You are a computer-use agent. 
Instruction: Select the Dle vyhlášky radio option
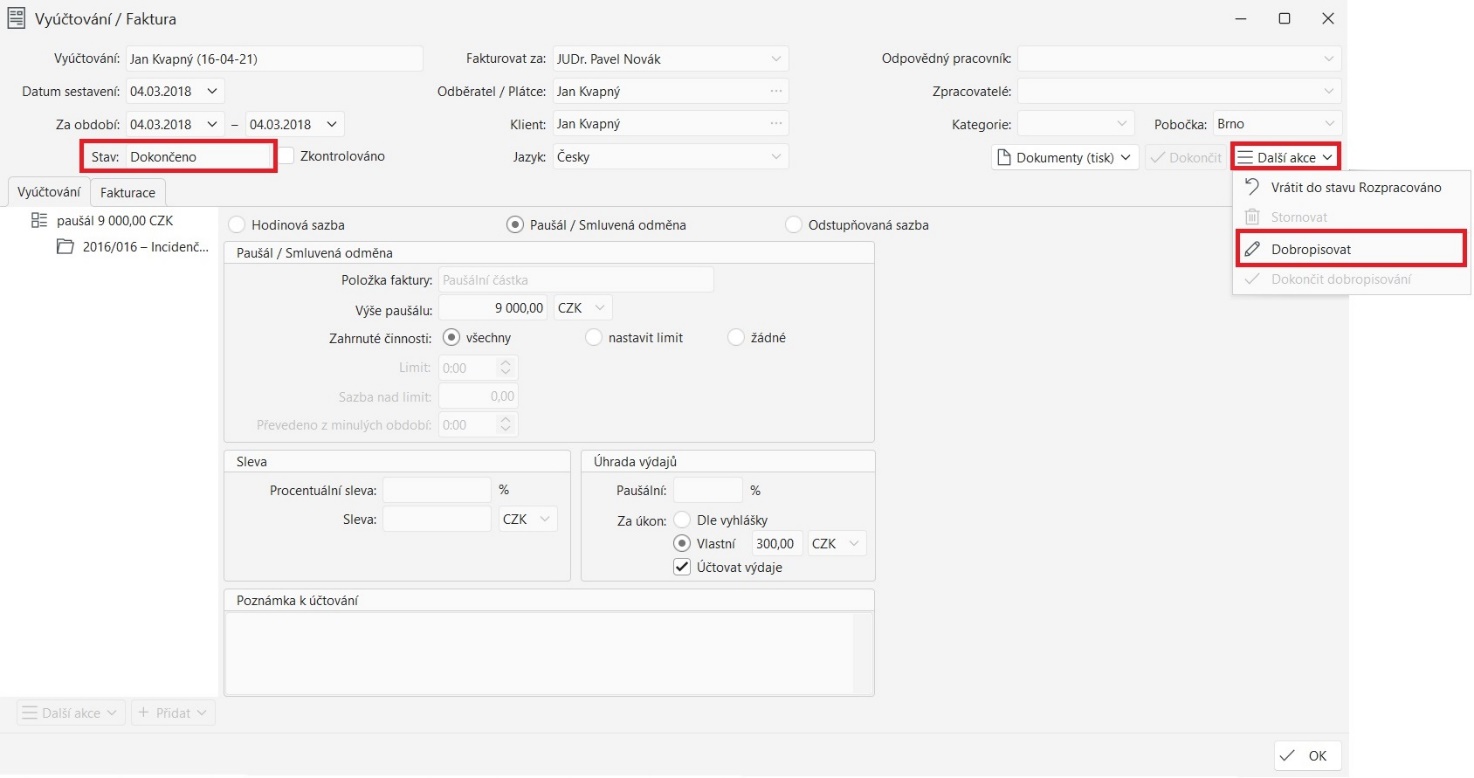tap(682, 520)
